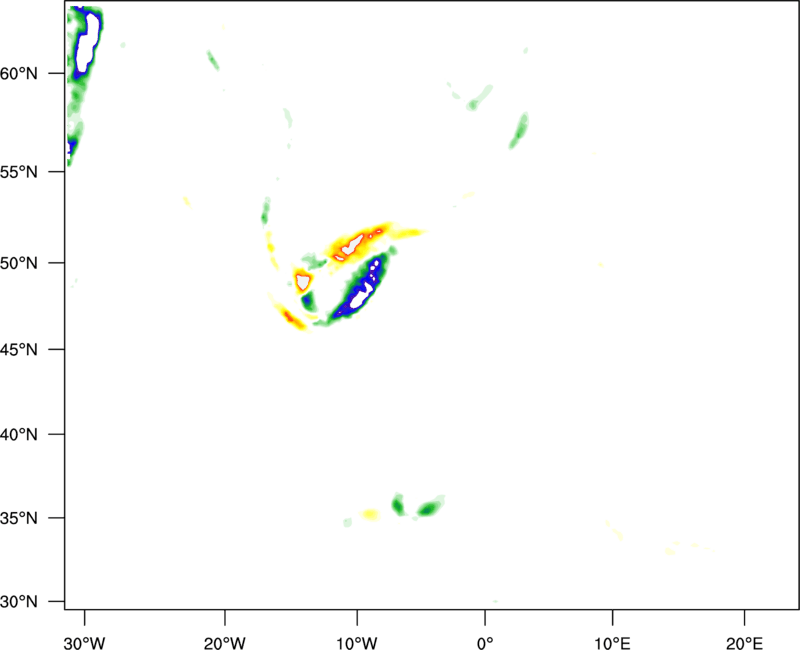Select the 20°W longitude tick label
800x650 pixels.
[225, 643]
